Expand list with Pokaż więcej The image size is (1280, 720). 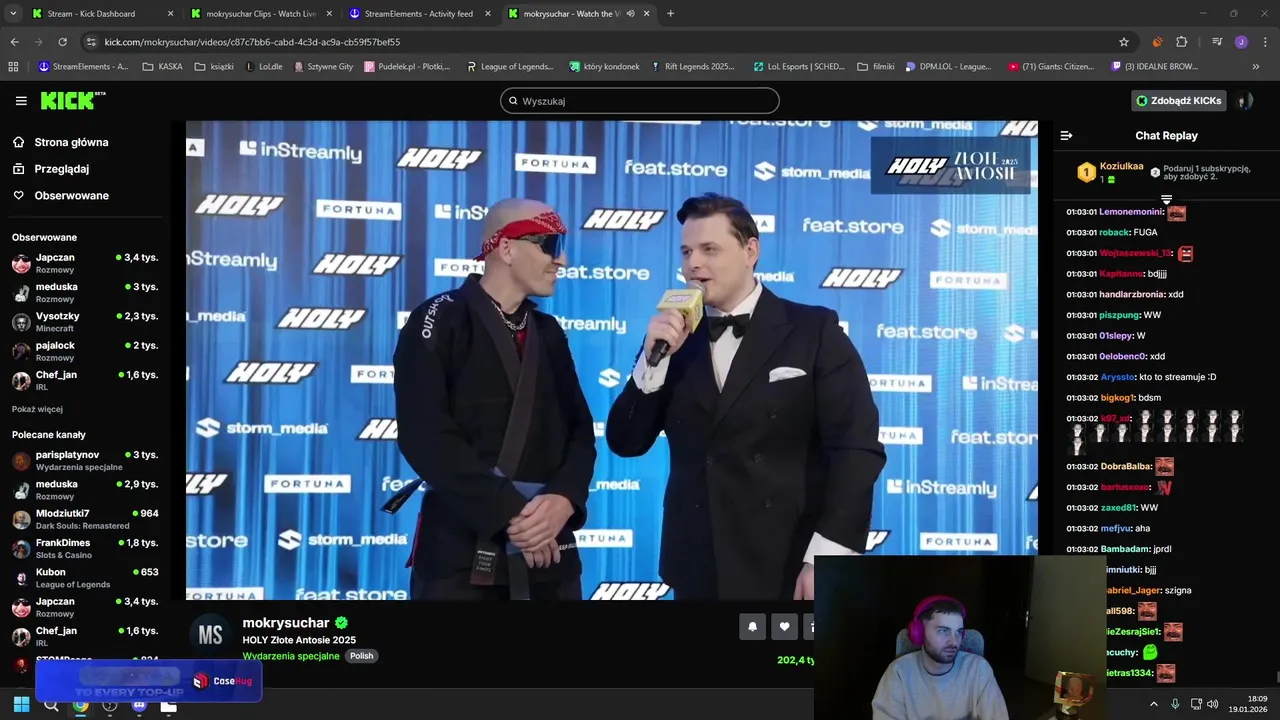(x=37, y=409)
